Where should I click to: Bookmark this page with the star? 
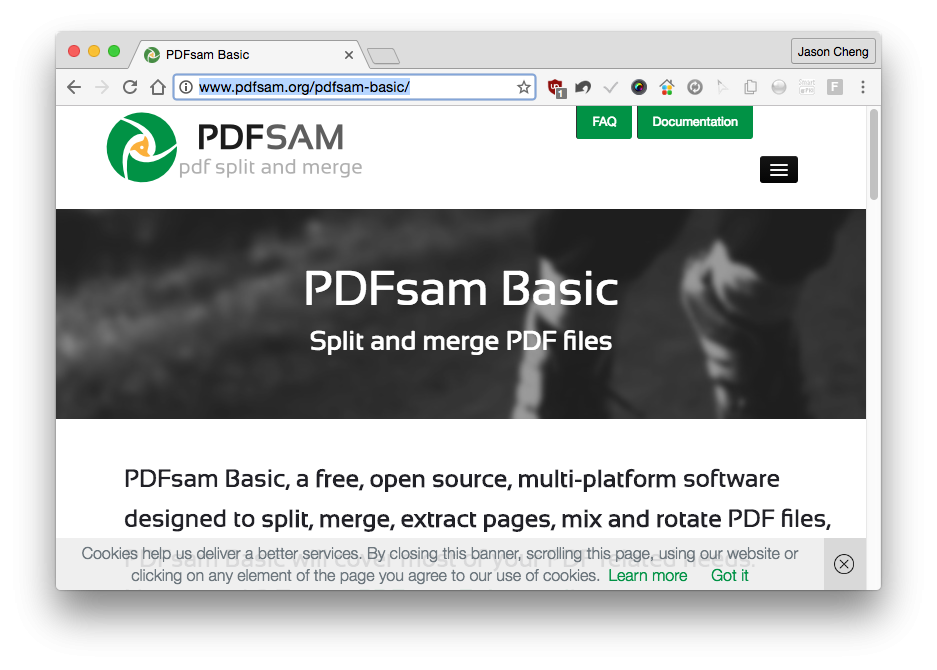coord(523,87)
